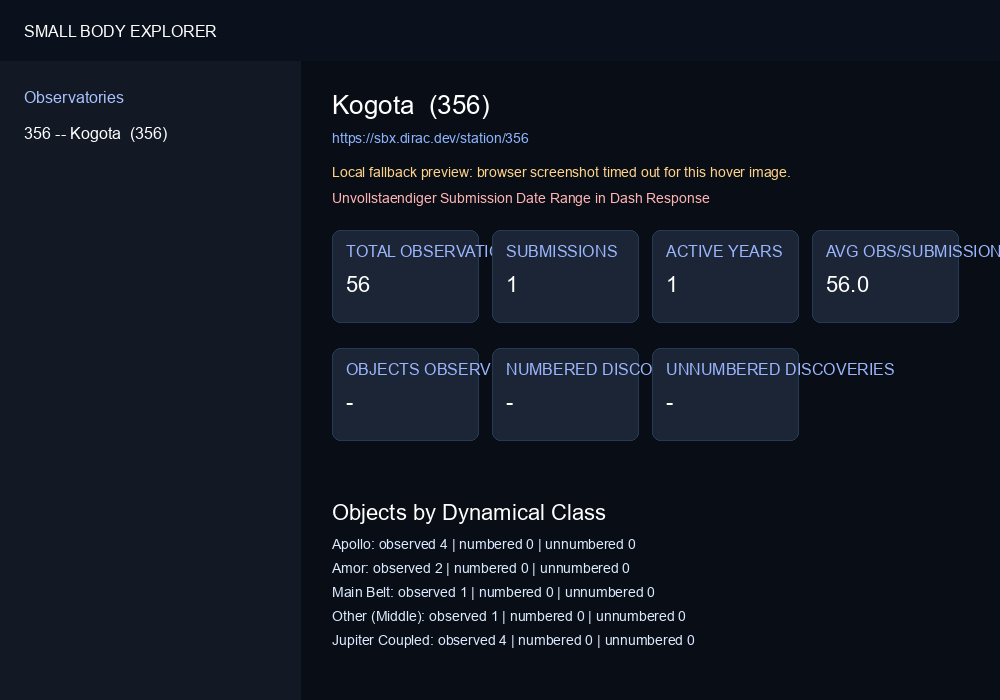1000x700 pixels.
Task: Select the Avg Obs/Submission card
Action: coord(885,277)
